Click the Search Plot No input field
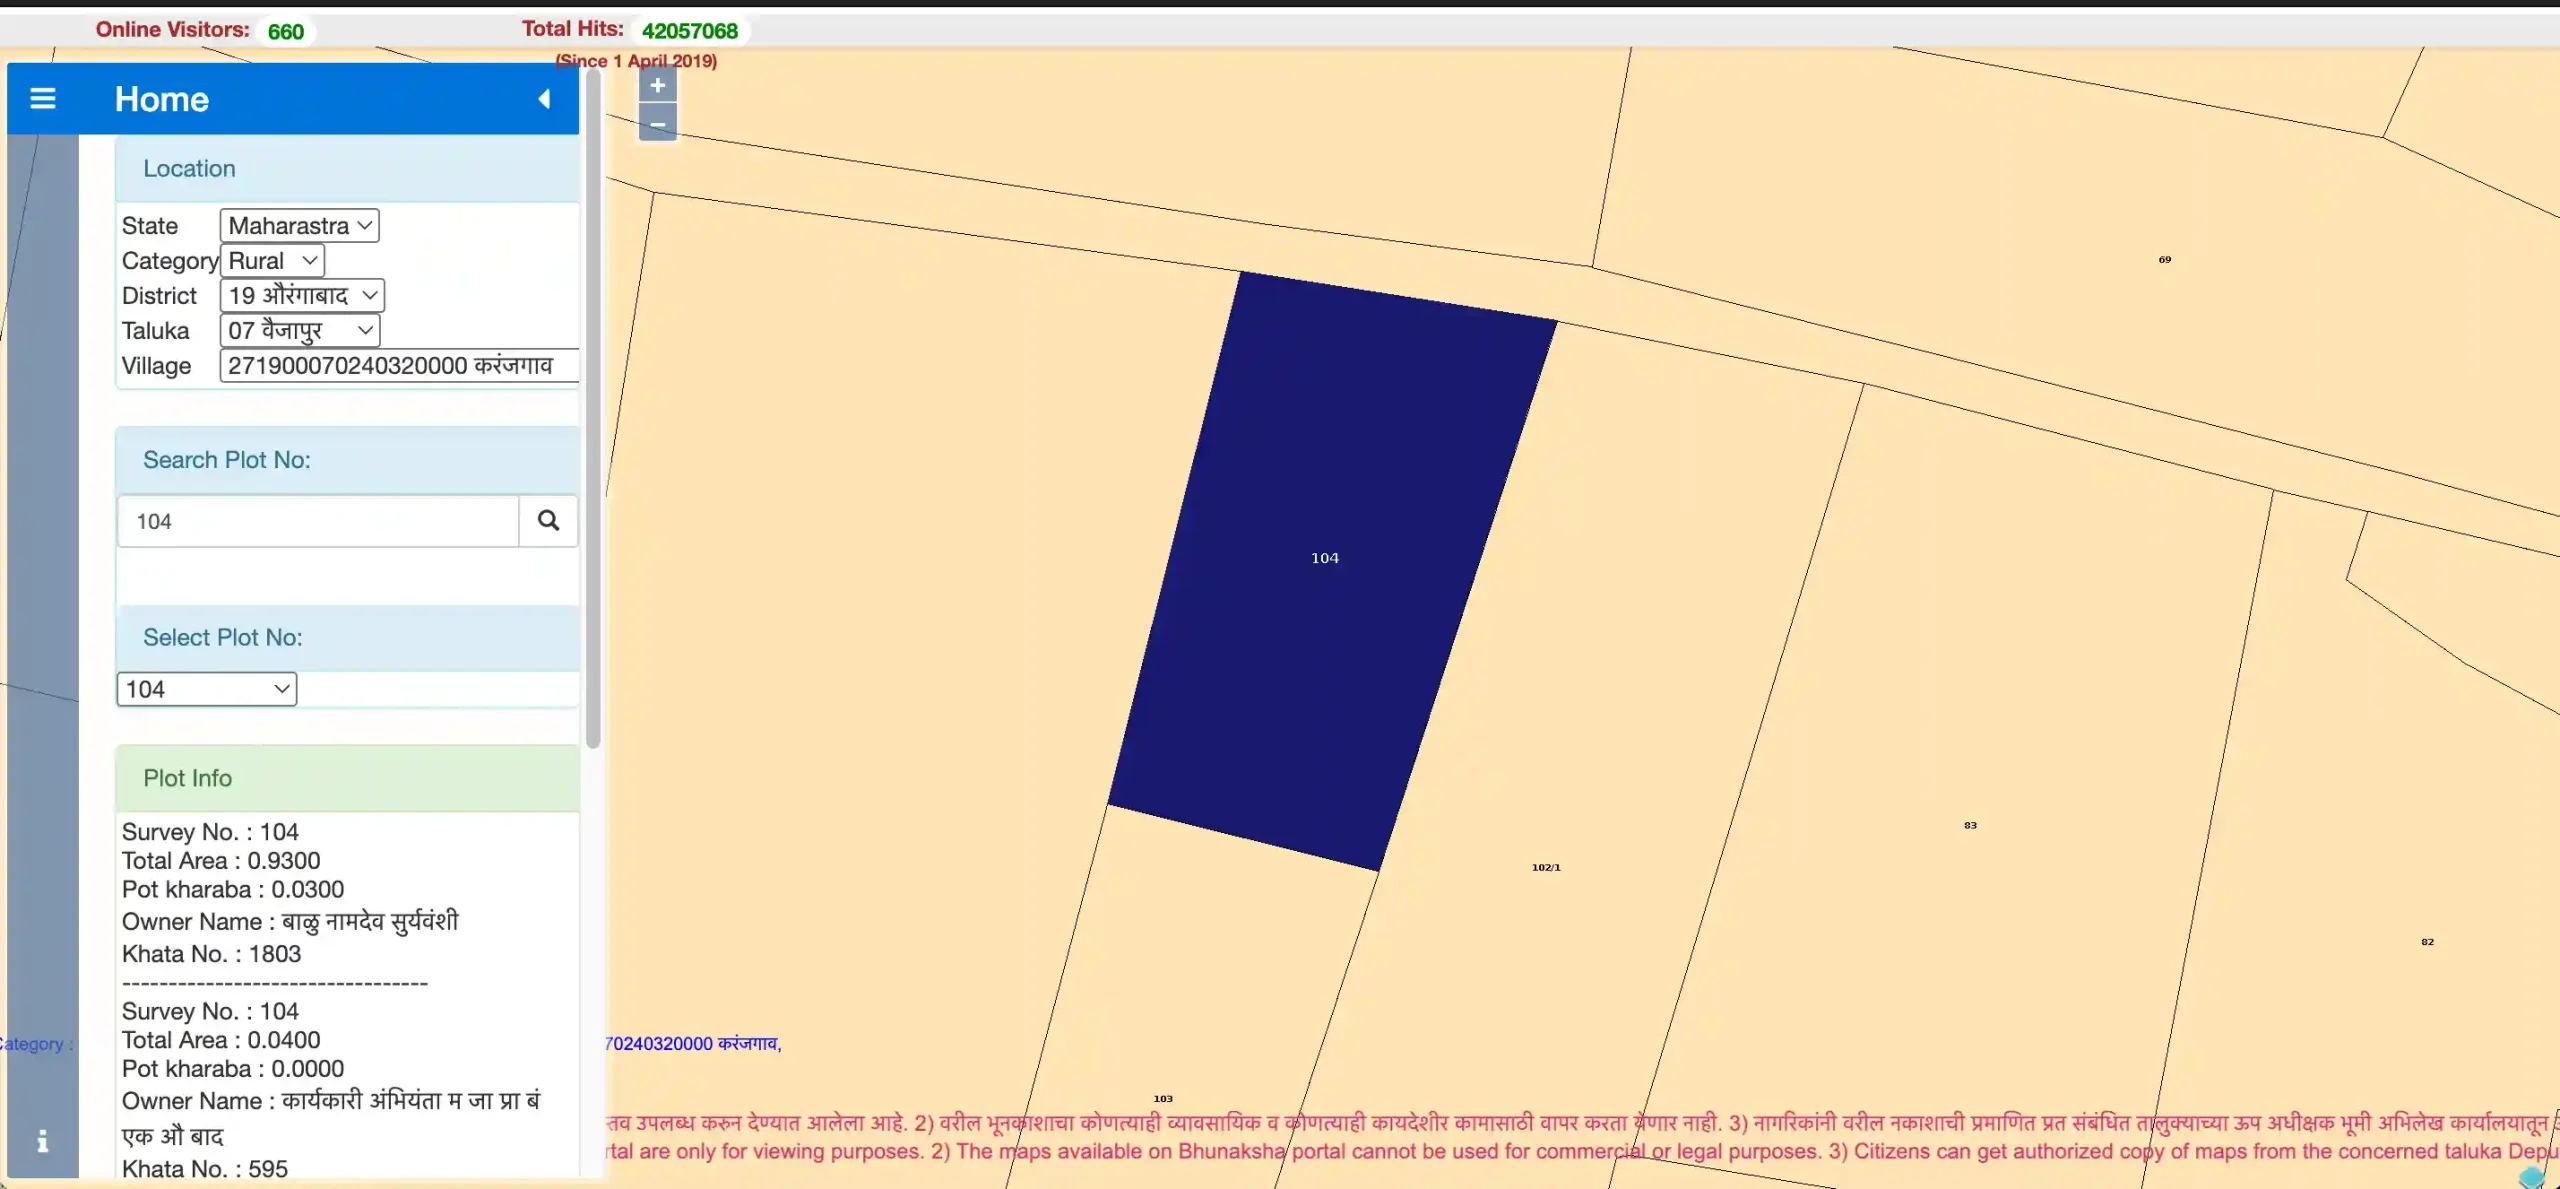 tap(318, 521)
